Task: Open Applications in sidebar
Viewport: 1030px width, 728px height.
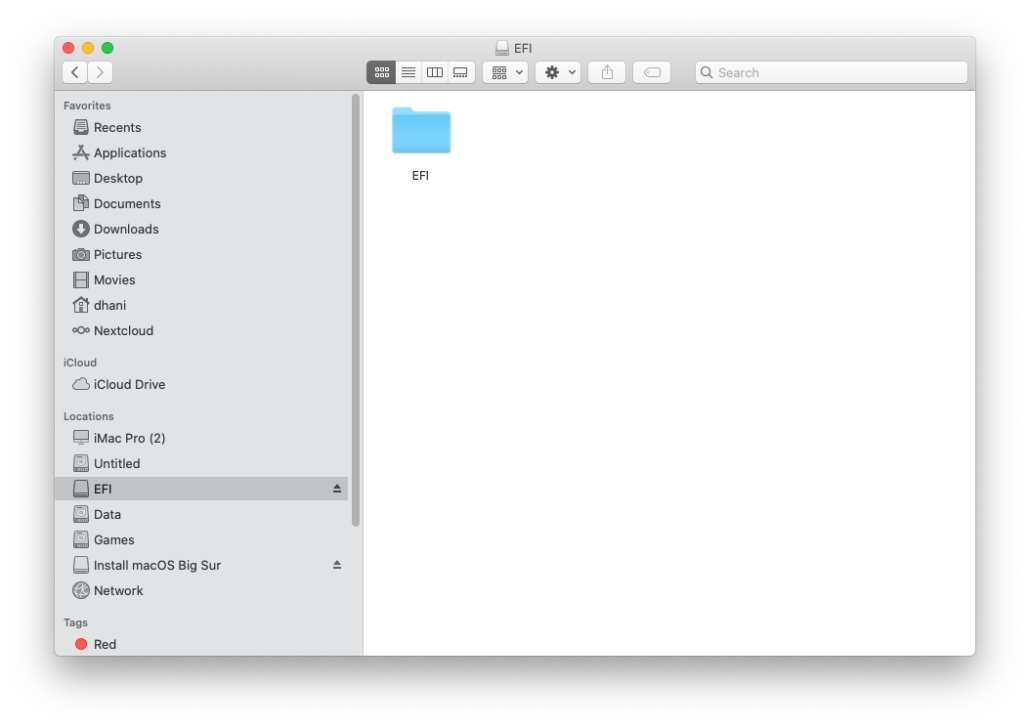Action: pos(129,153)
